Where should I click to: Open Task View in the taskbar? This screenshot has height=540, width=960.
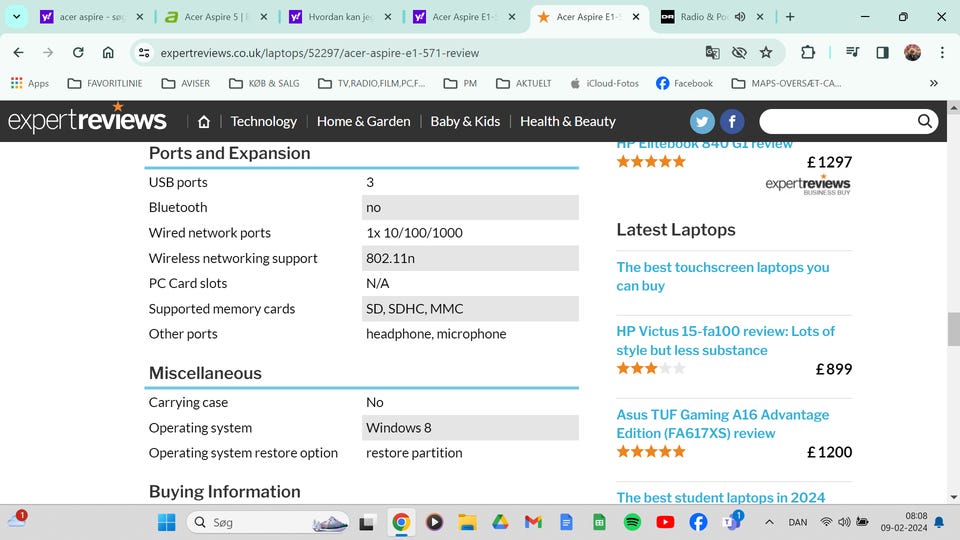click(366, 522)
